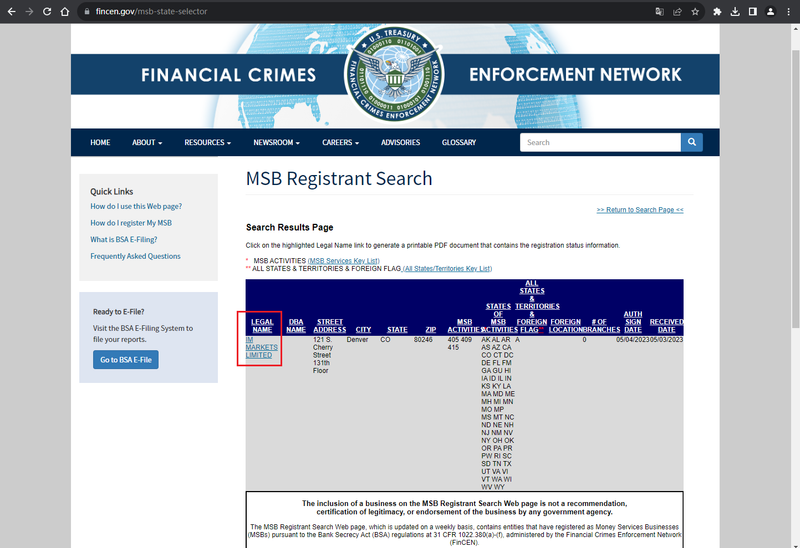Sort by STATE column header

point(397,330)
